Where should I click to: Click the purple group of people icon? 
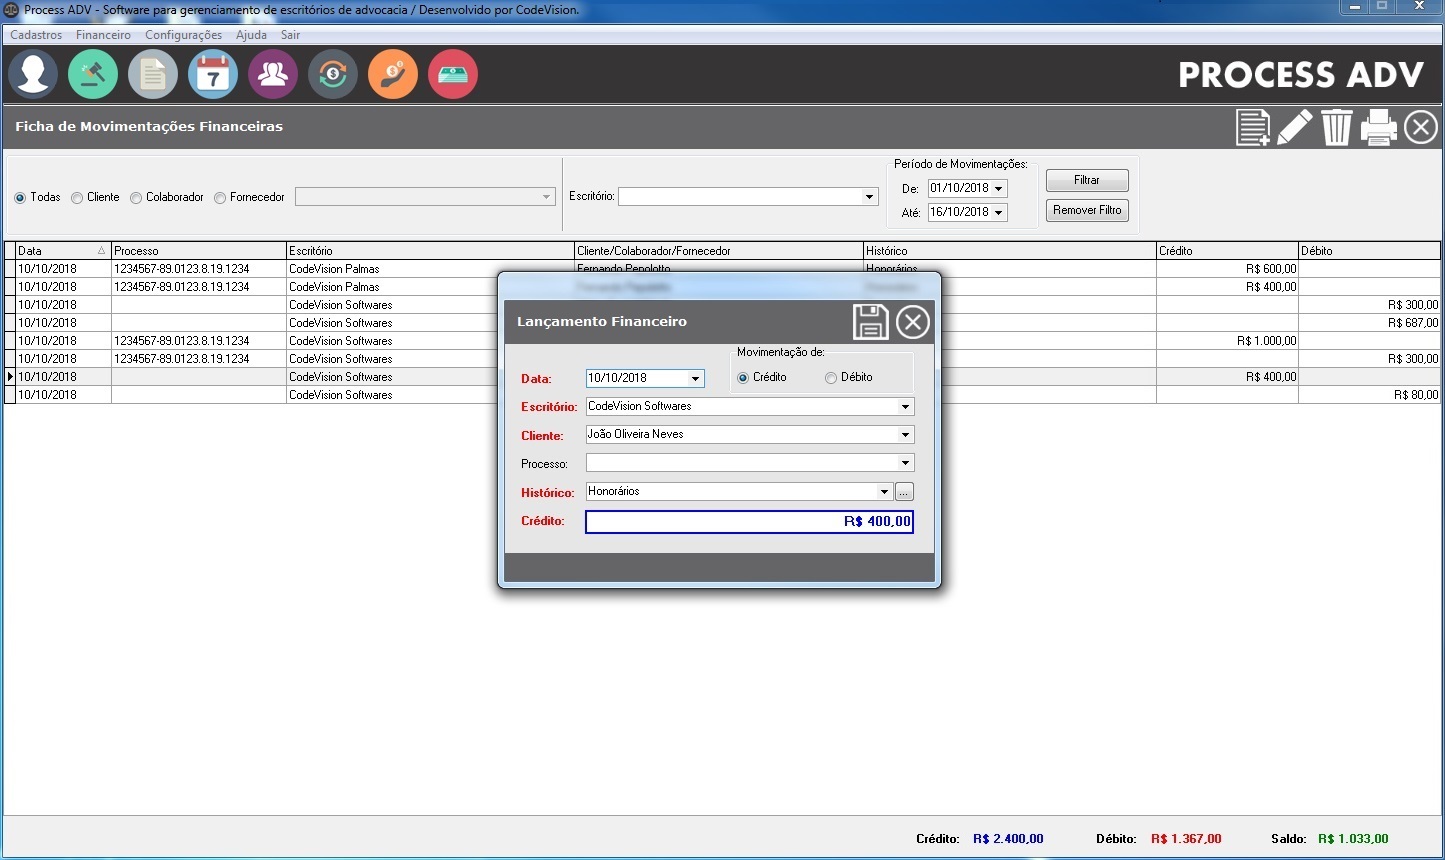pos(273,75)
